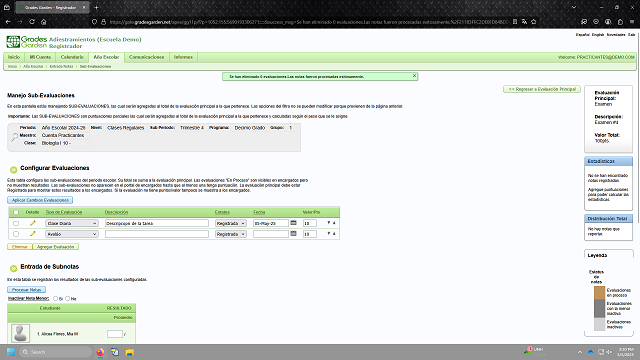
Task: Click the Eliminar button
Action: [x=20, y=247]
